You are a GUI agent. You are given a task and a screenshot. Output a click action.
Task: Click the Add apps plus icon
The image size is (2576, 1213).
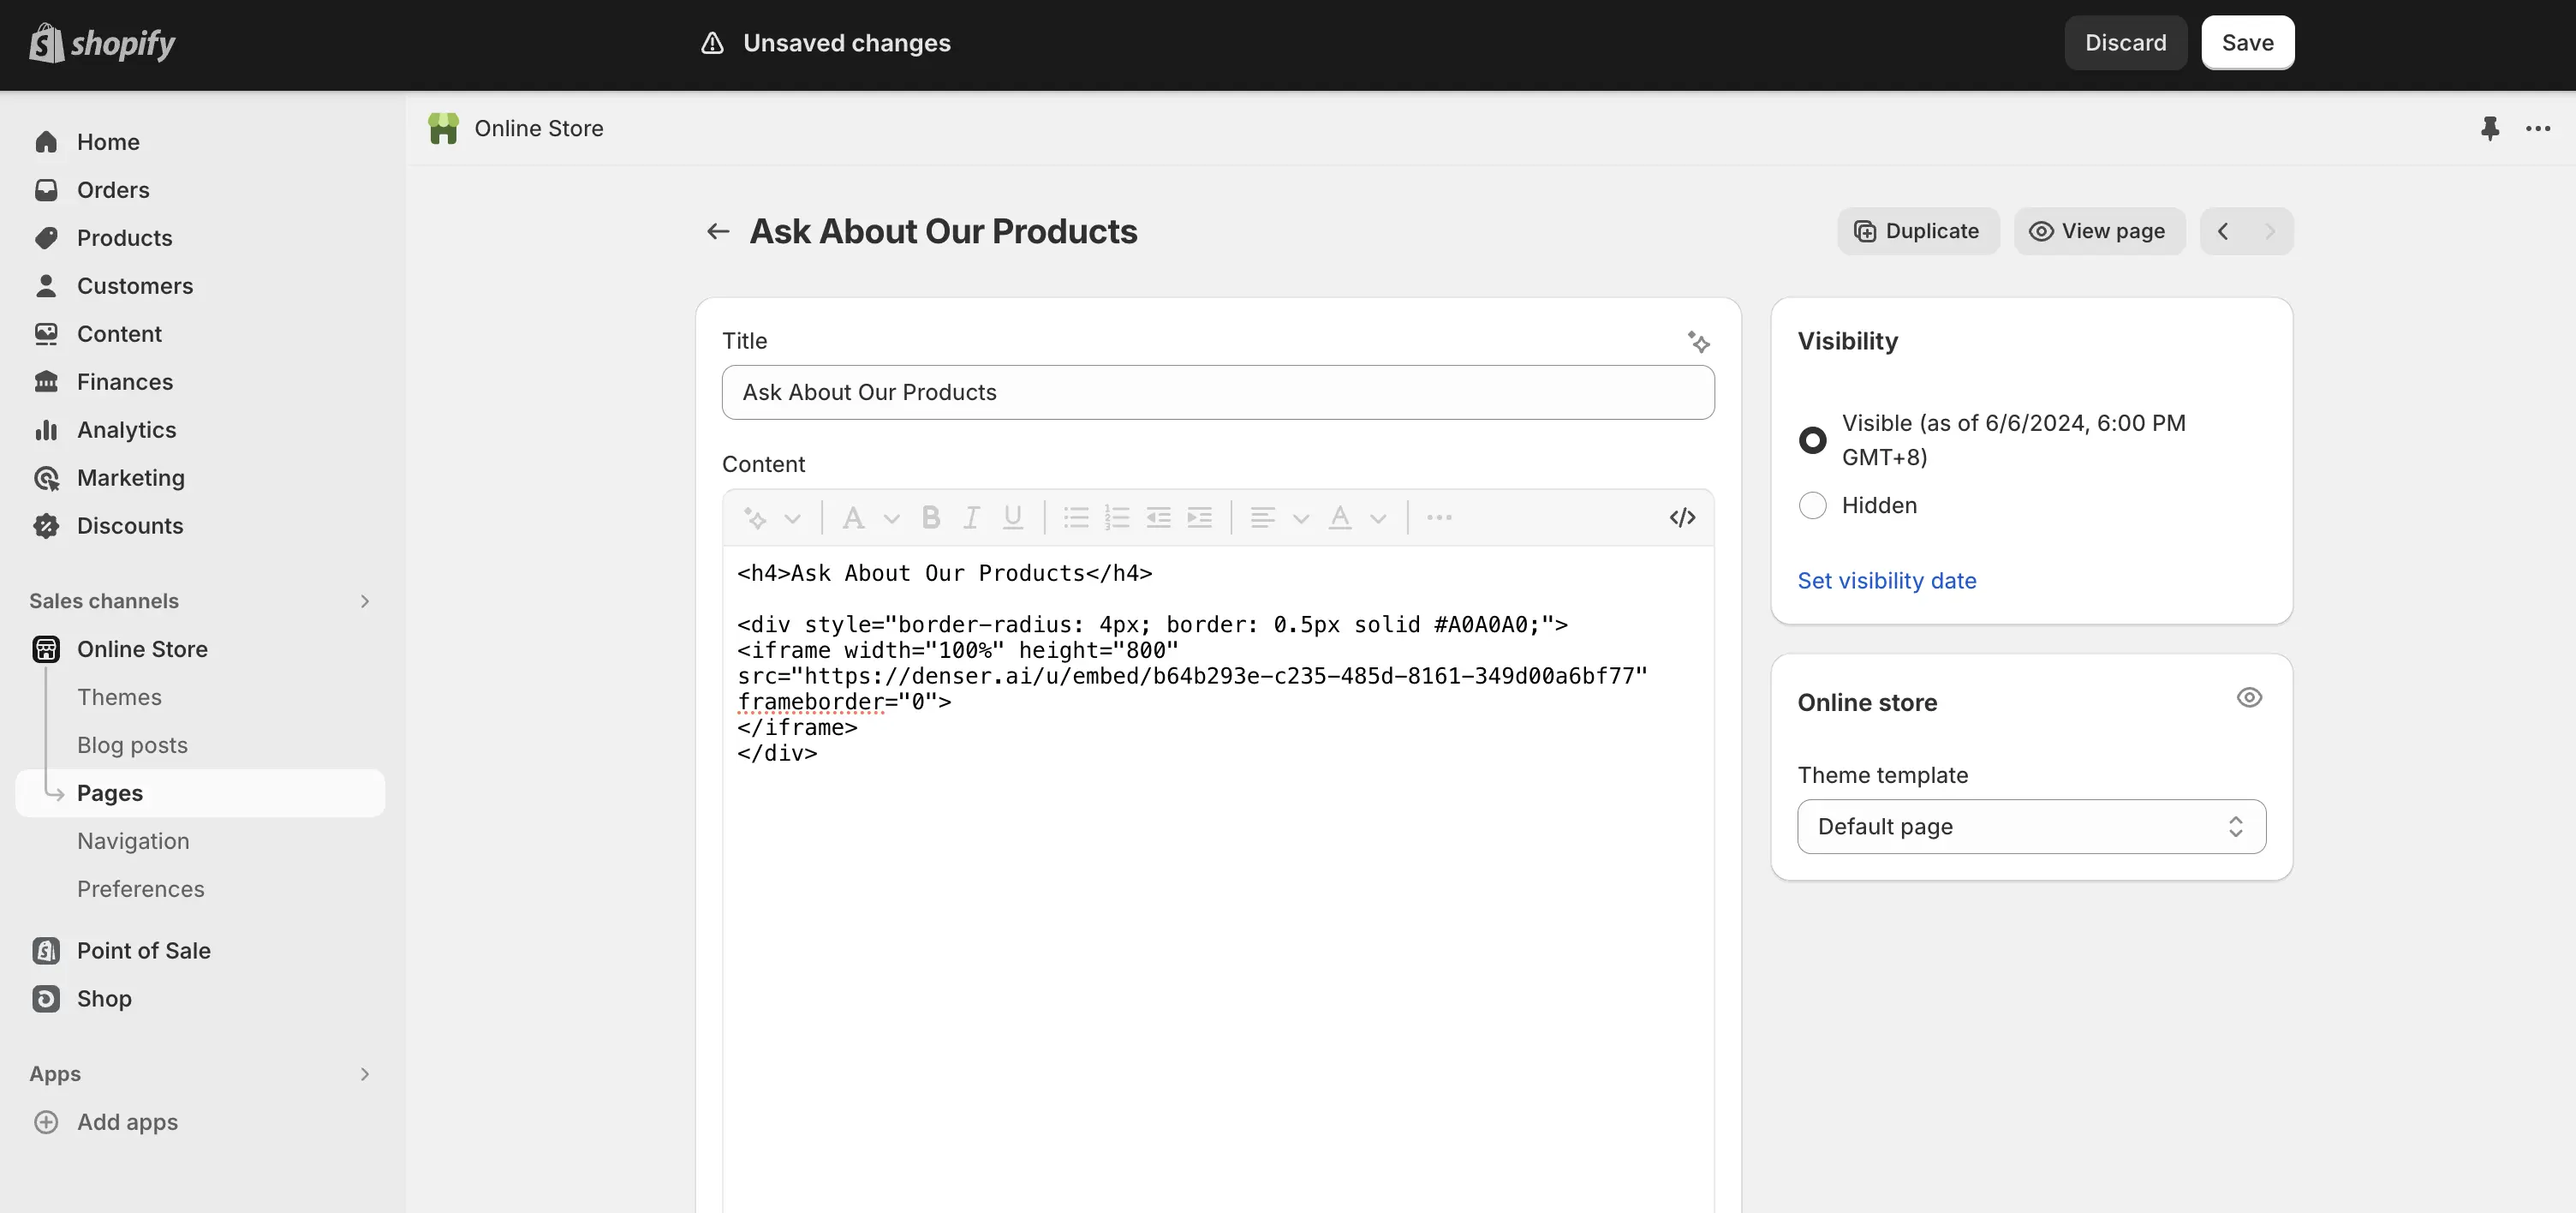[x=46, y=1122]
